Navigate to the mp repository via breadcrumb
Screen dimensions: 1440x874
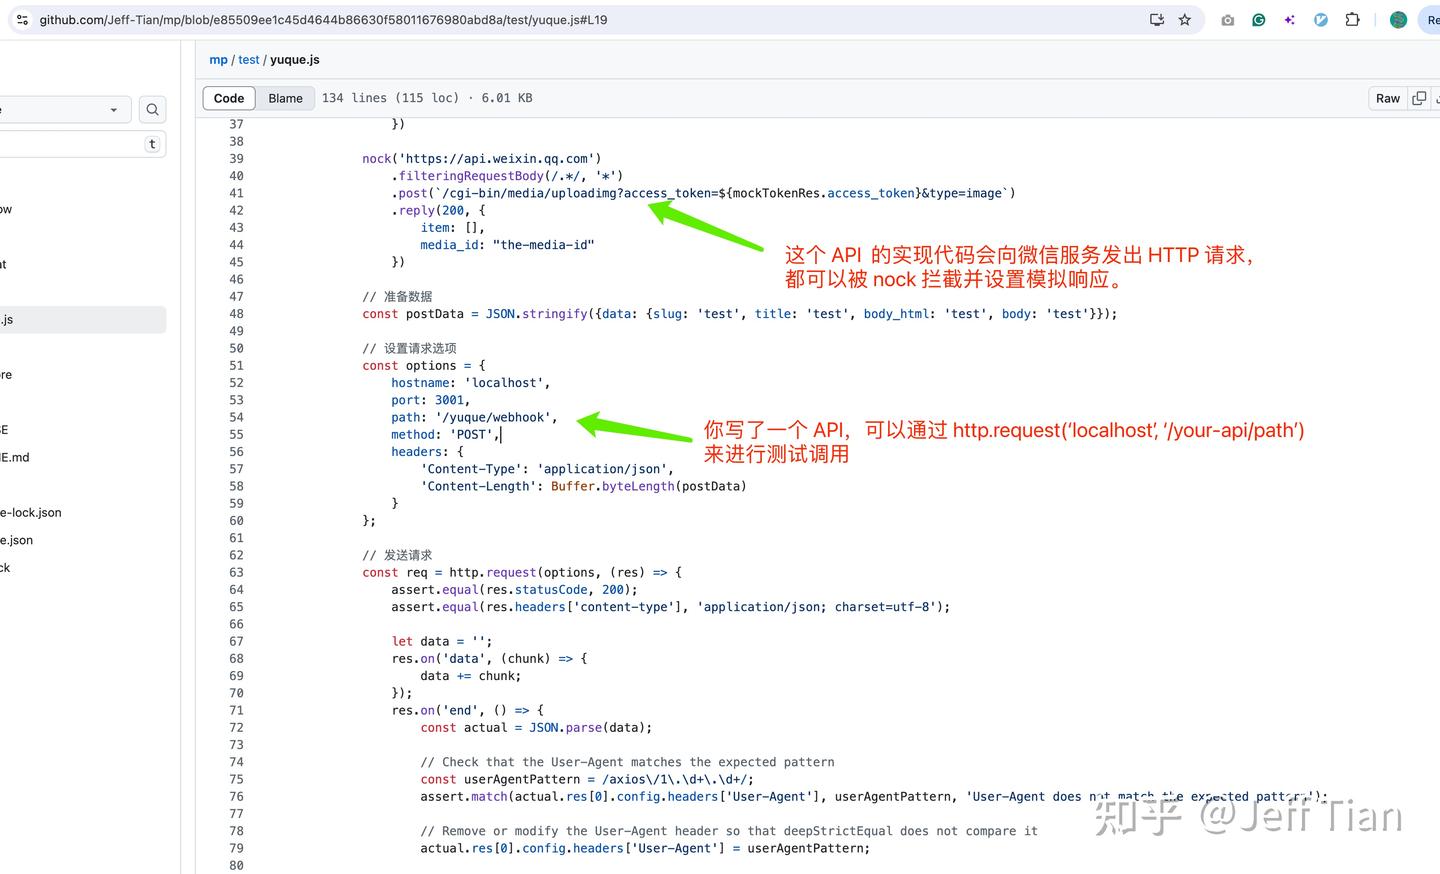[218, 59]
